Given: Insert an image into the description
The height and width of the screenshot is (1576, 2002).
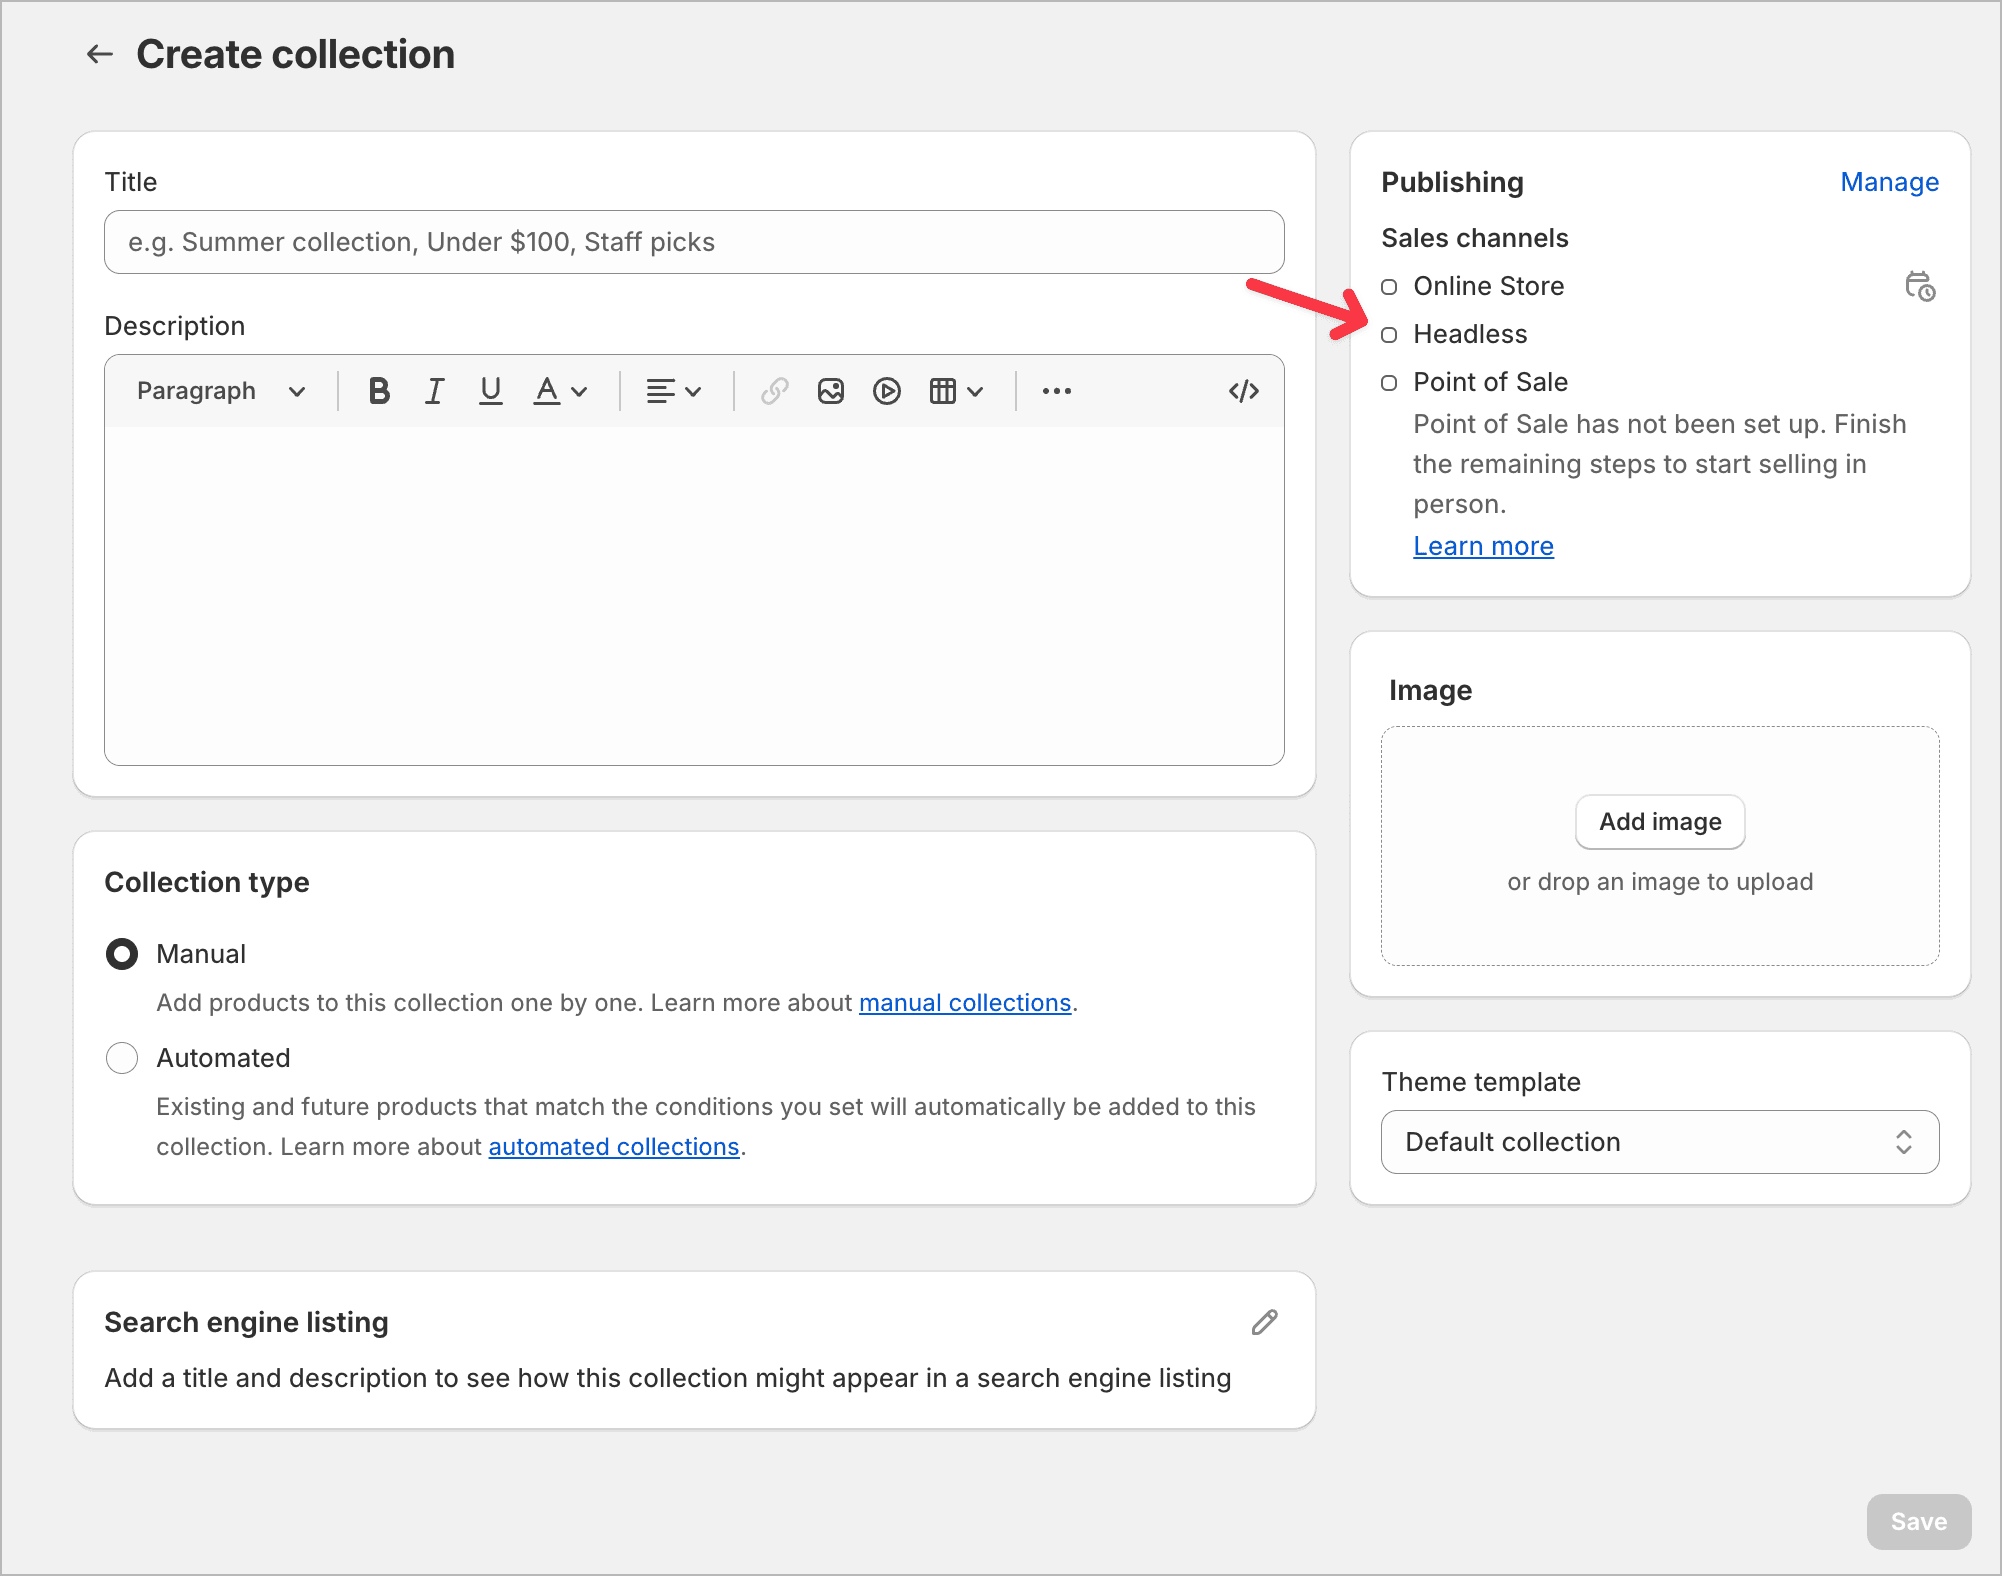Looking at the screenshot, I should (x=830, y=390).
